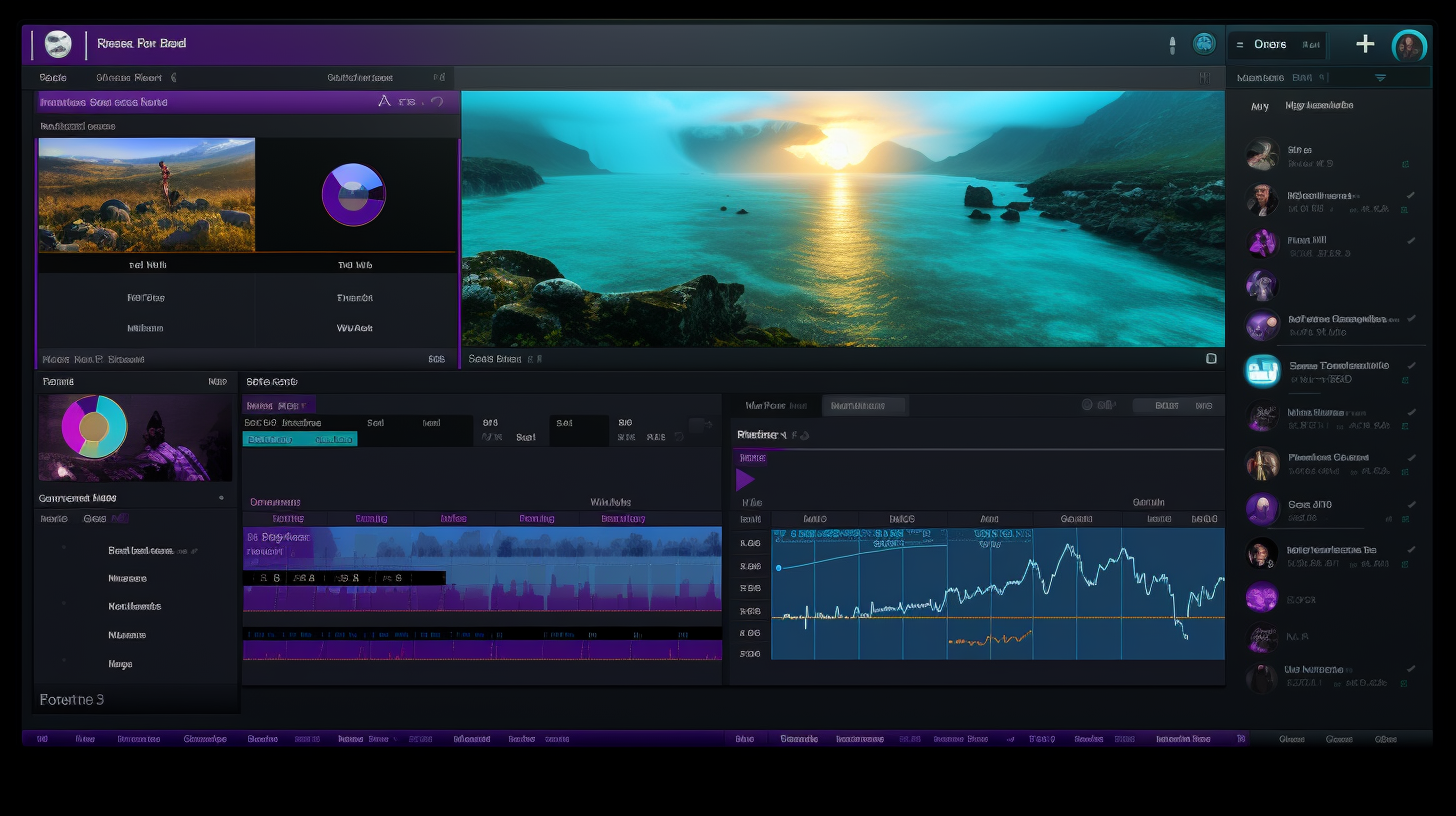Click the teal globe icon in header
This screenshot has height=816, width=1456.
point(1204,44)
